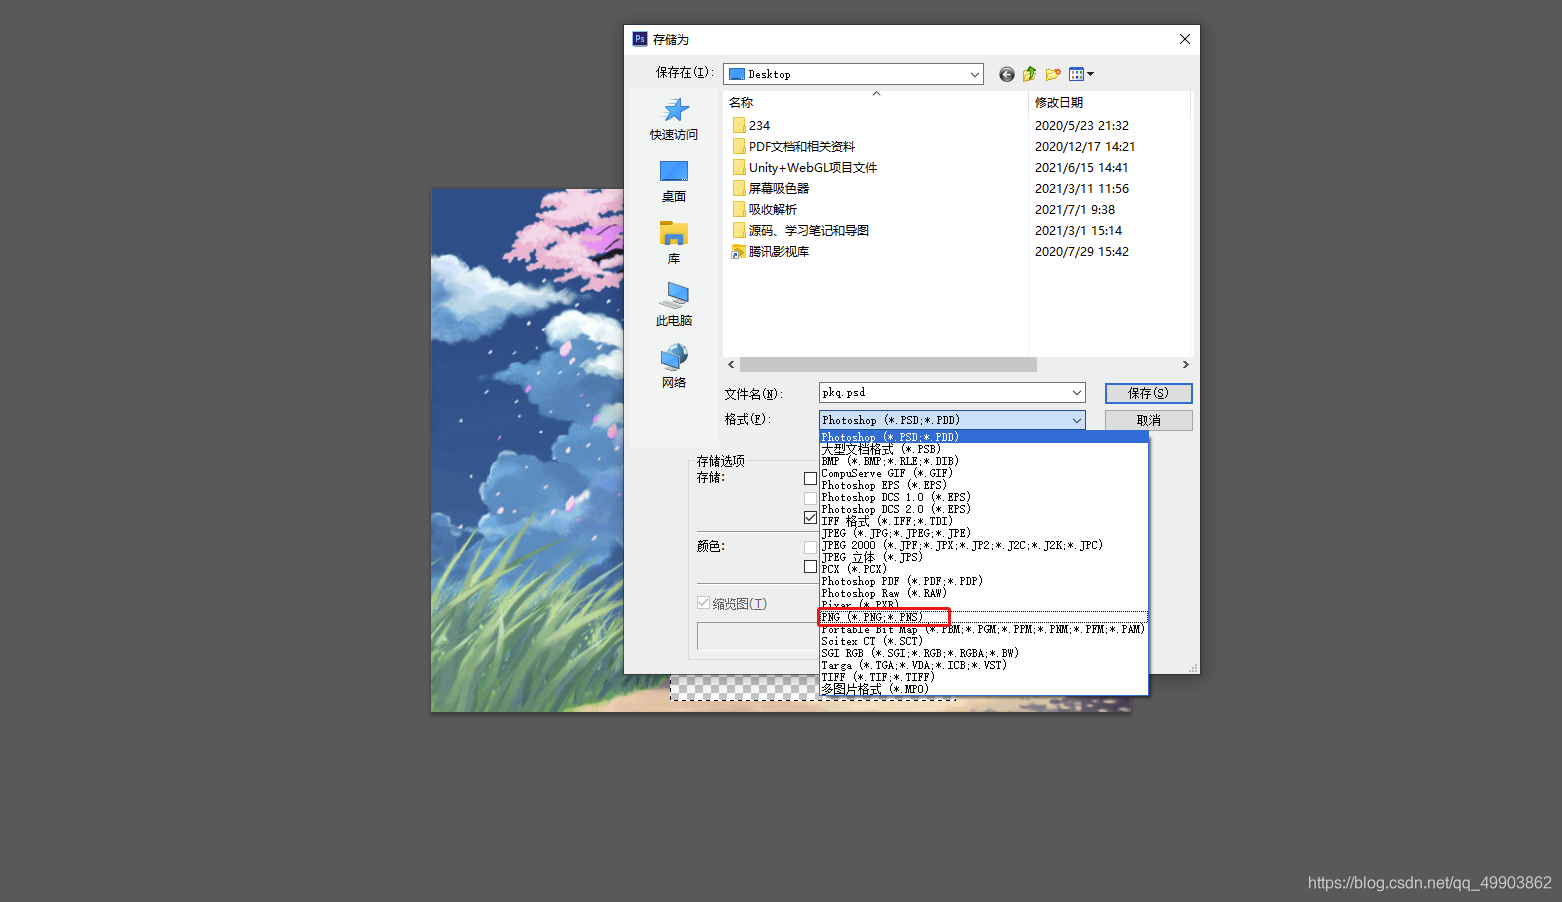The image size is (1562, 902).
Task: Open 库 in the places sidebar
Action: point(674,243)
